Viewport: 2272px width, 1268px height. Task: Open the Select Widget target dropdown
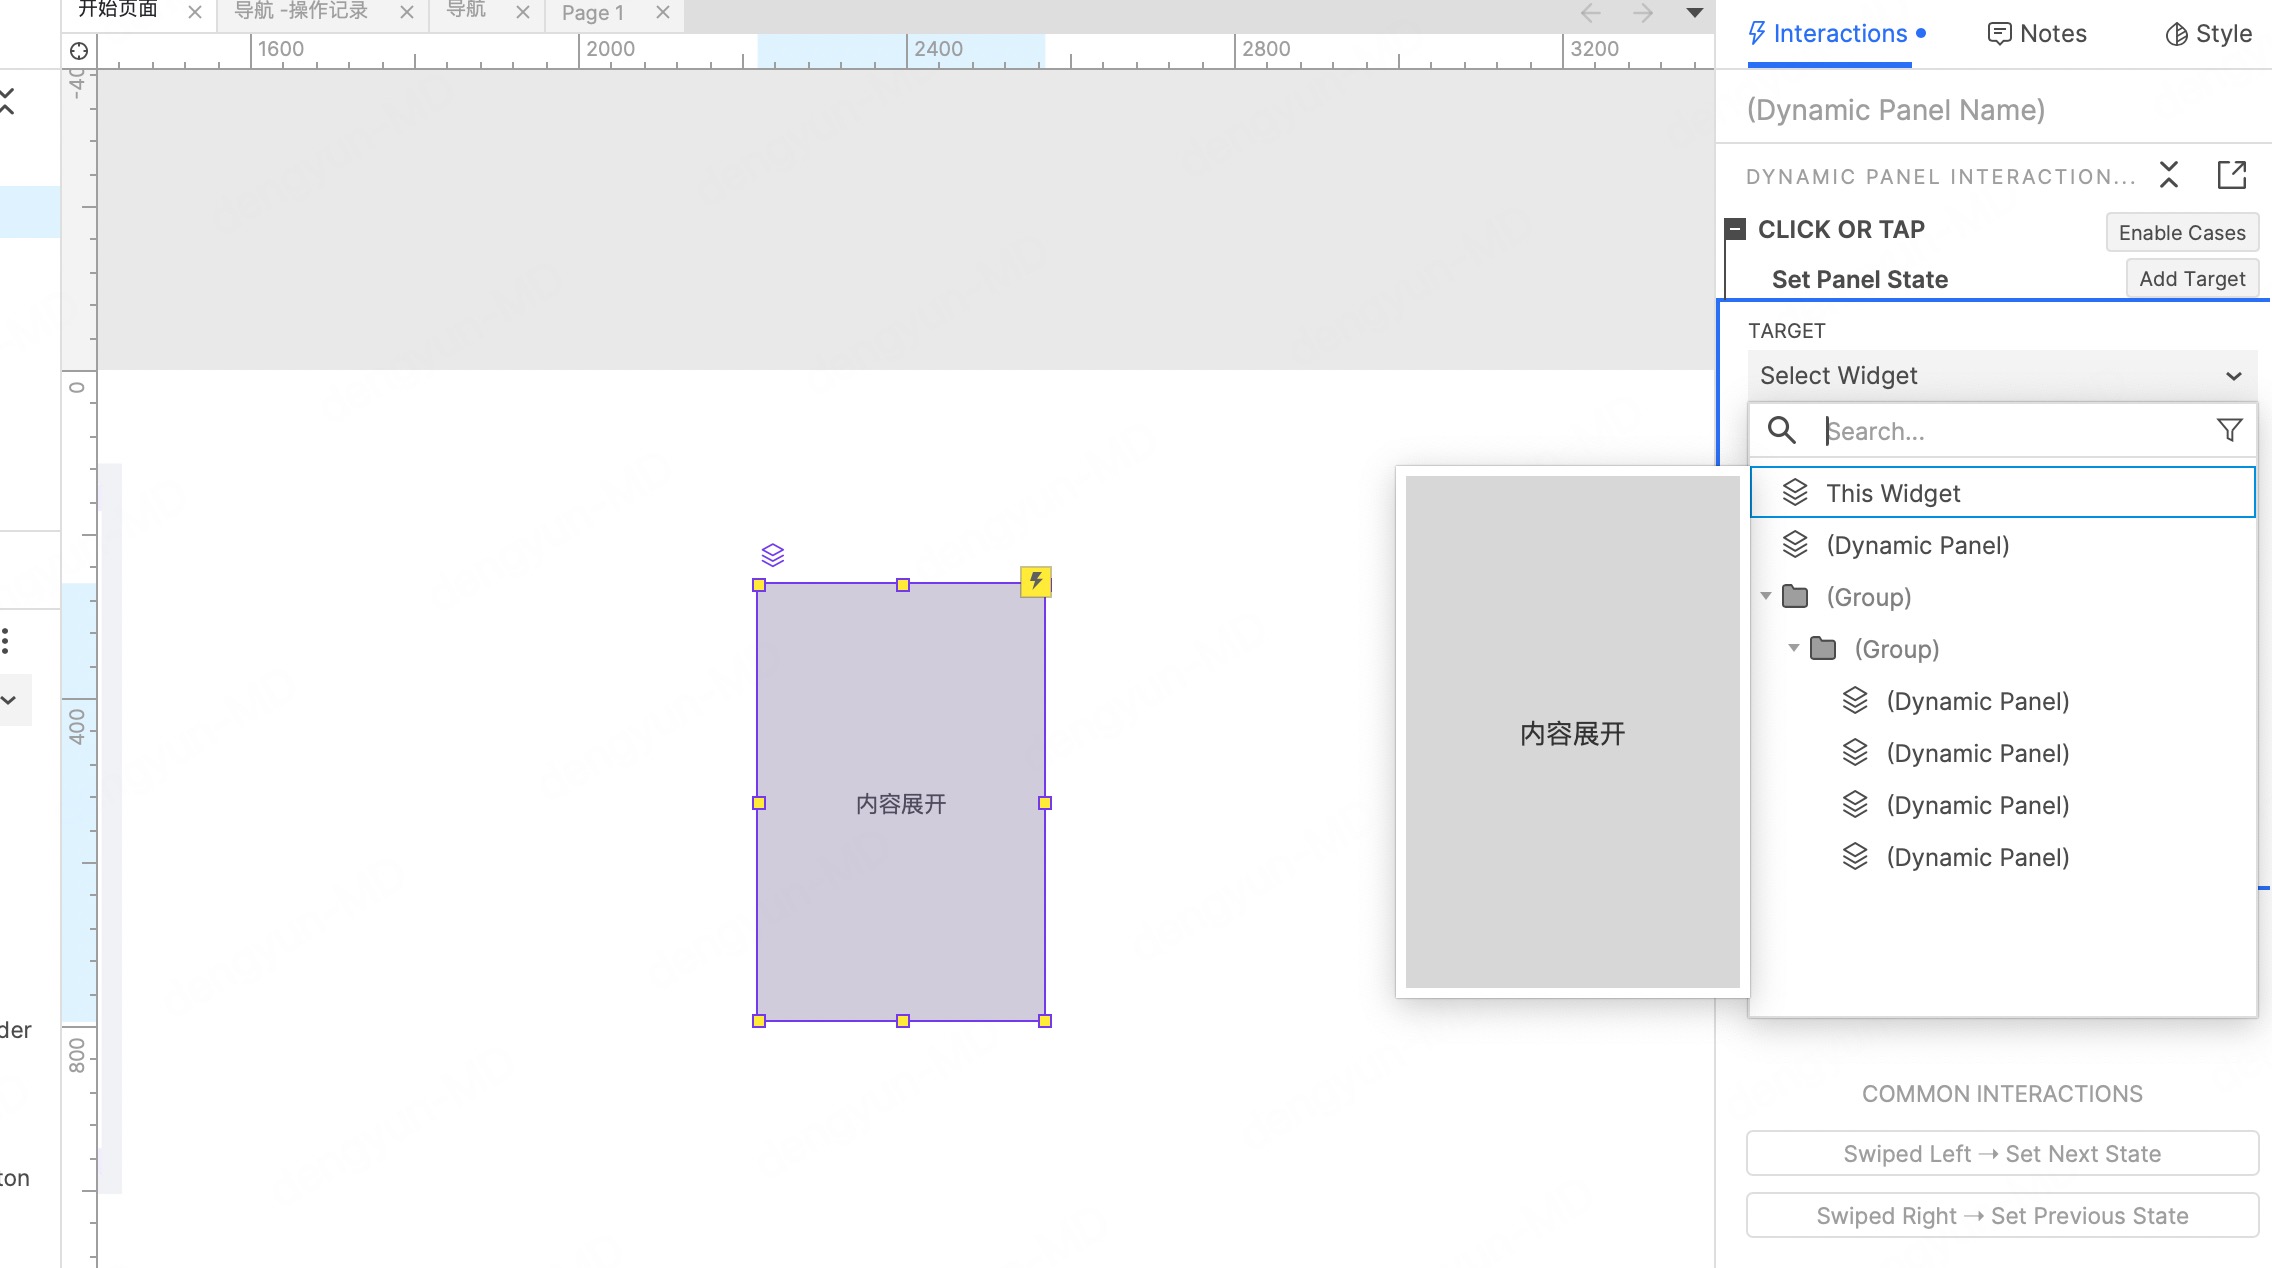pyautogui.click(x=2002, y=375)
